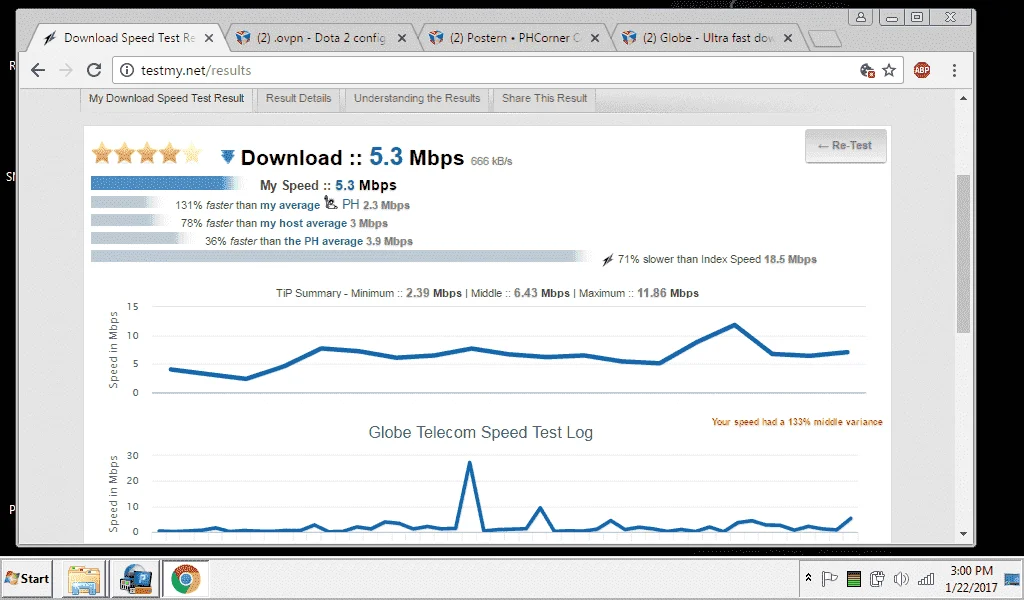Close the Postern PHCorner tab
Viewport: 1024px width, 600px height.
595,39
